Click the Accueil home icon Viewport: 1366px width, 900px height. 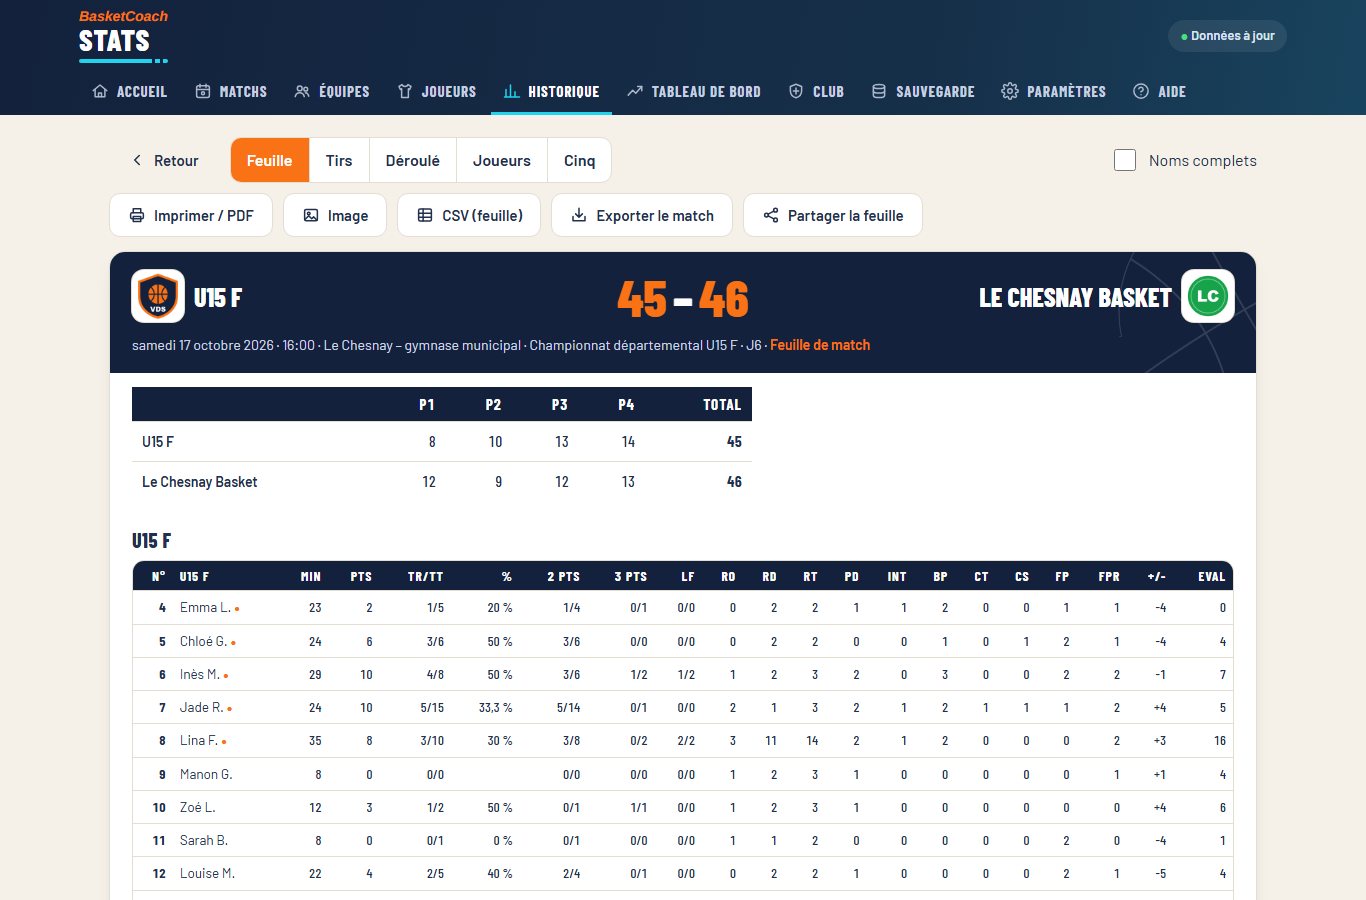tap(100, 91)
